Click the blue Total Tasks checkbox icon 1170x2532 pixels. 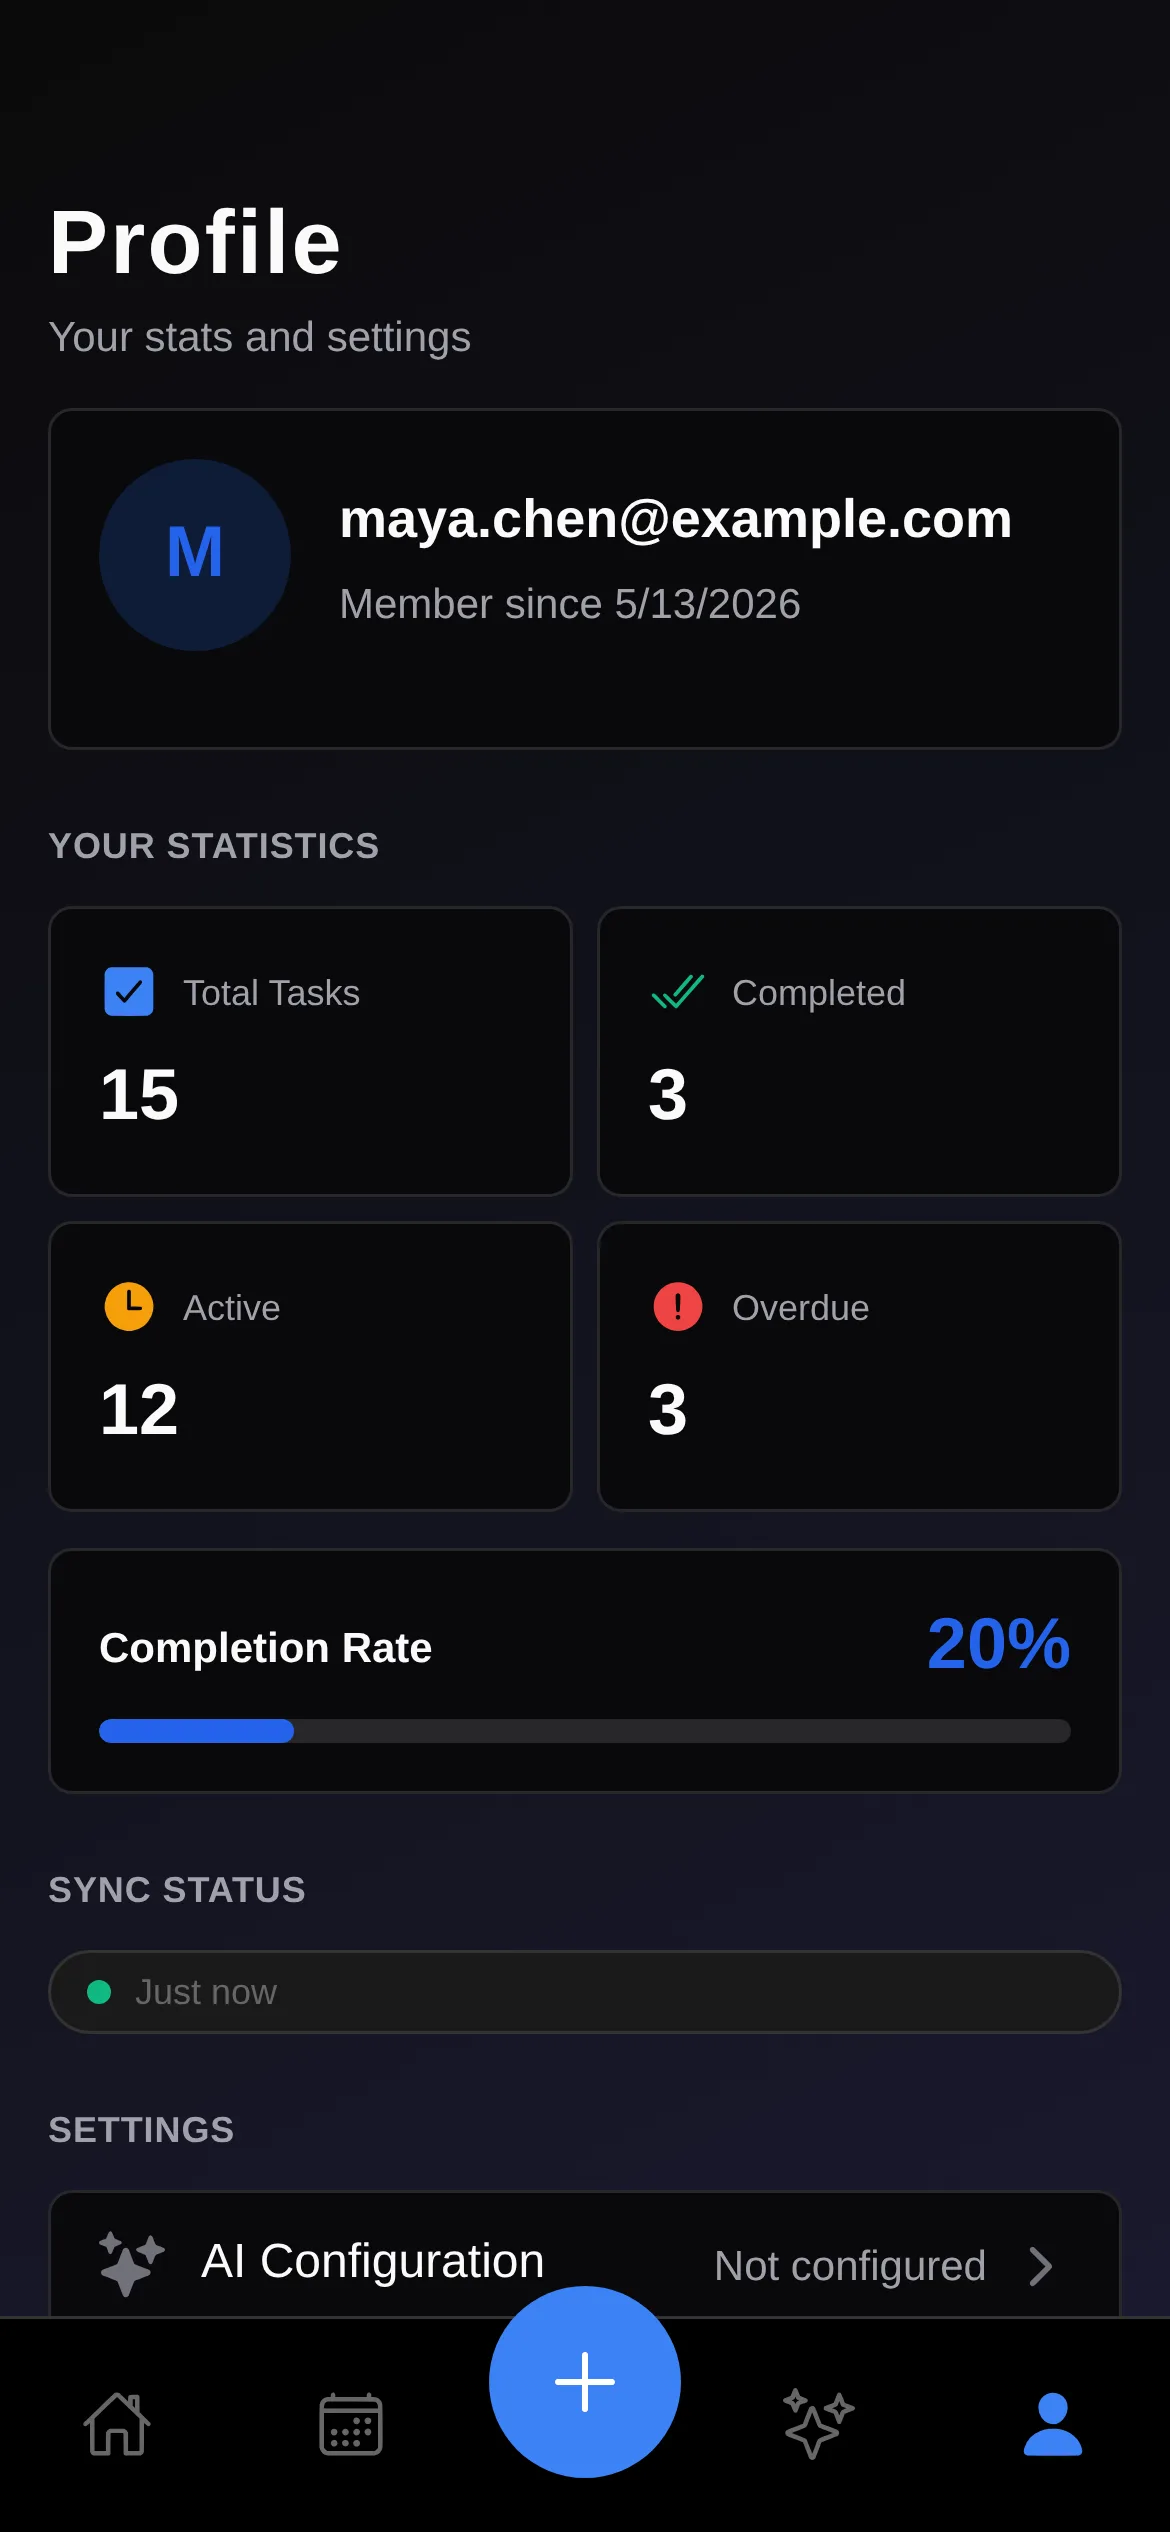[129, 992]
